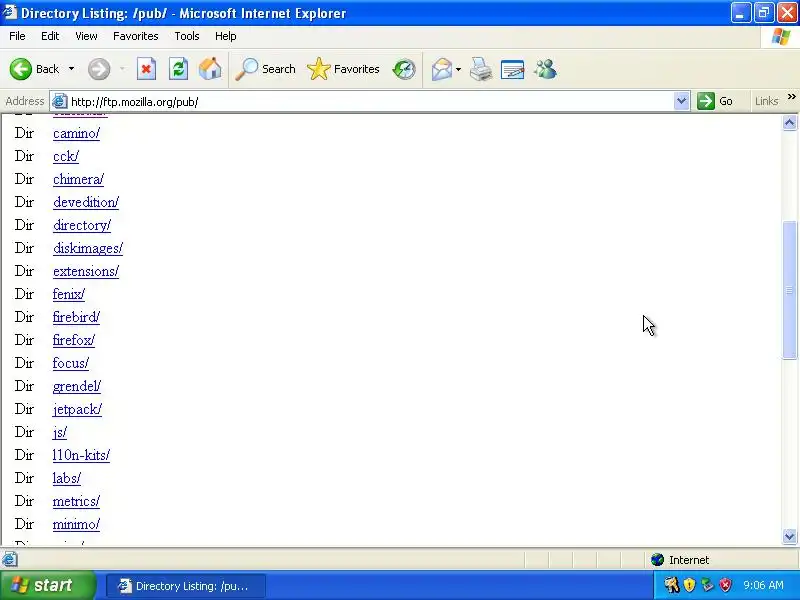This screenshot has height=600, width=800.
Task: Click the Windows start button
Action: click(48, 585)
